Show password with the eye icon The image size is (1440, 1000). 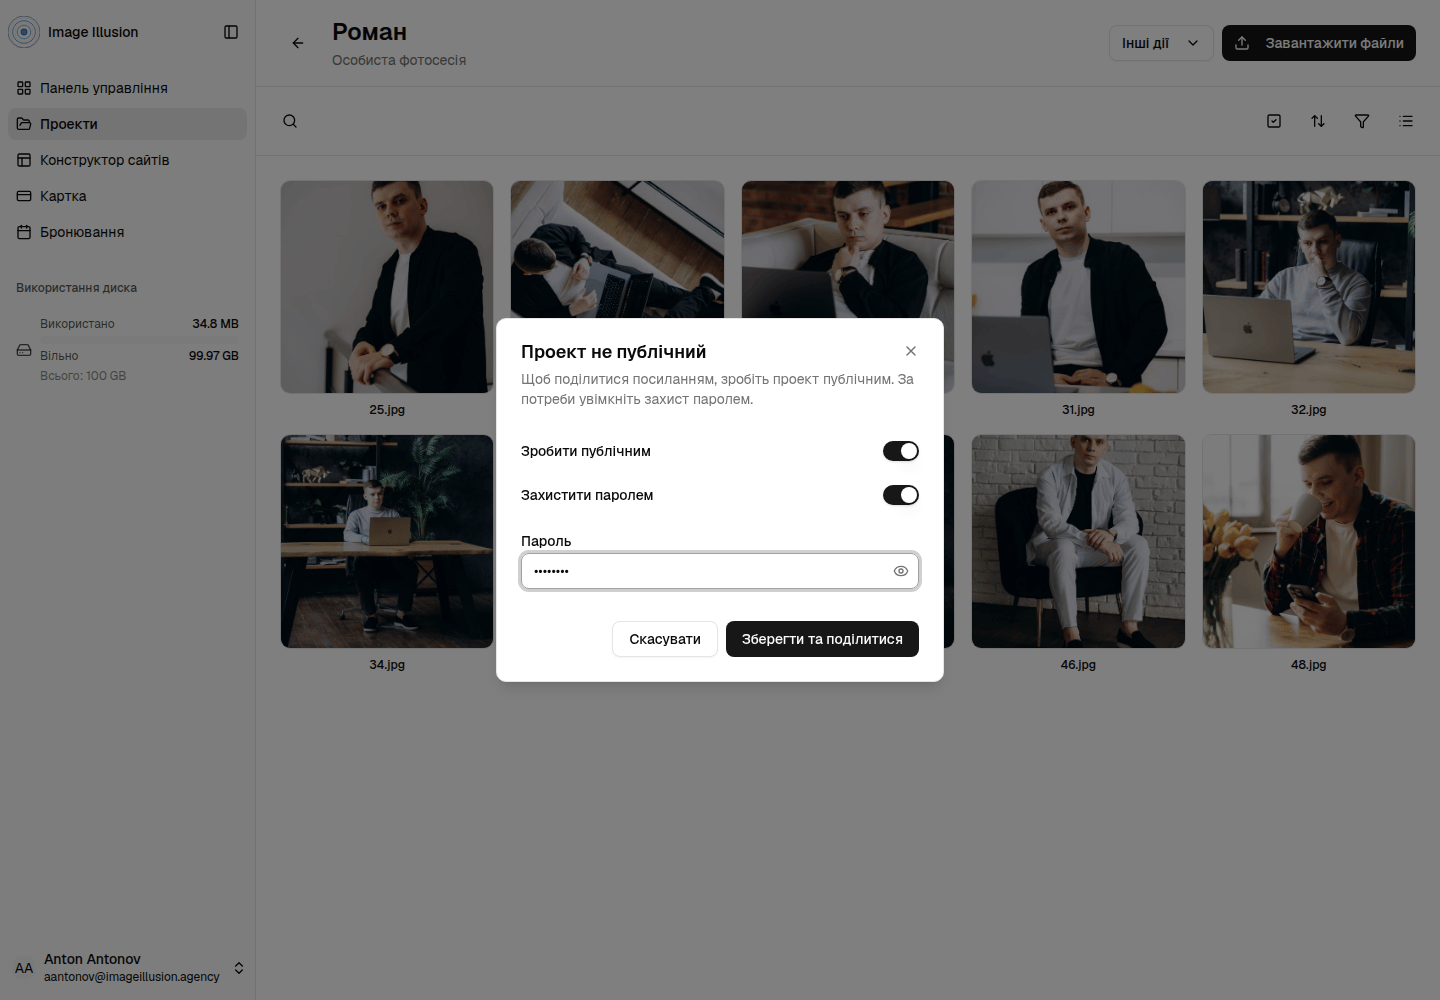click(901, 571)
